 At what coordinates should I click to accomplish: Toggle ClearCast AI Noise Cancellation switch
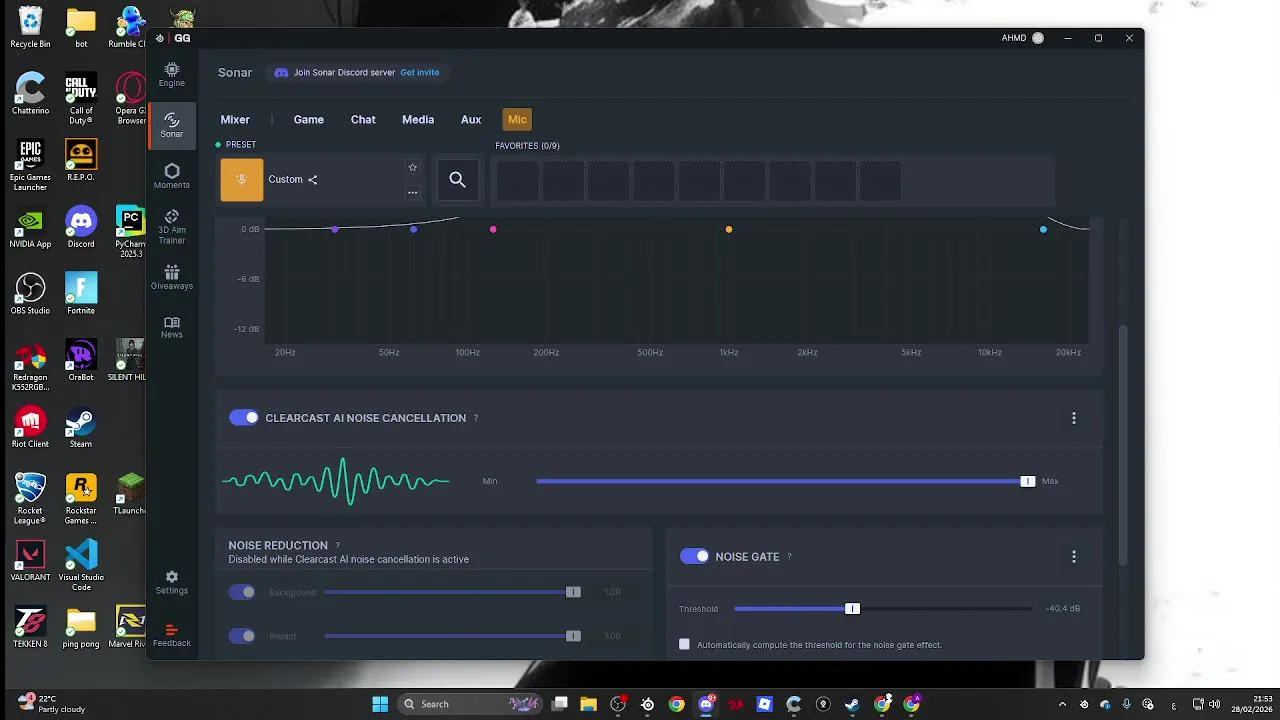244,418
